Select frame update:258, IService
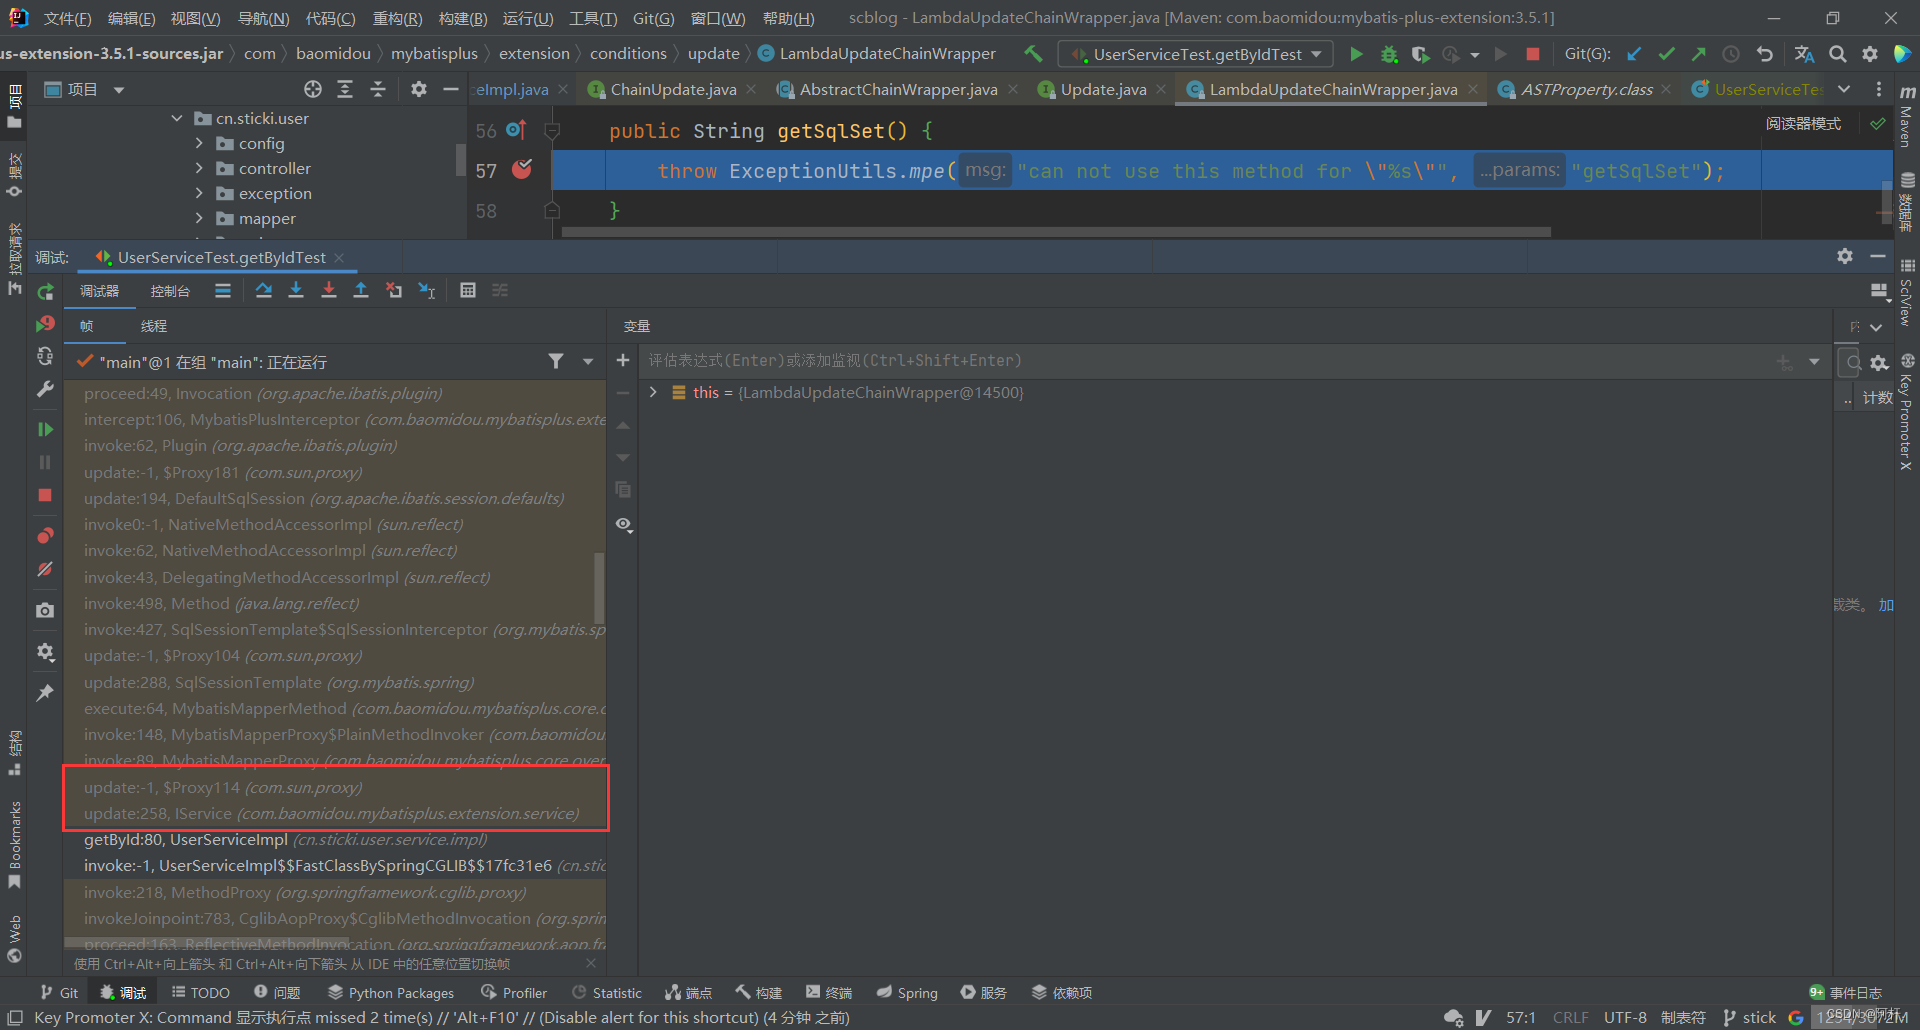 click(334, 813)
